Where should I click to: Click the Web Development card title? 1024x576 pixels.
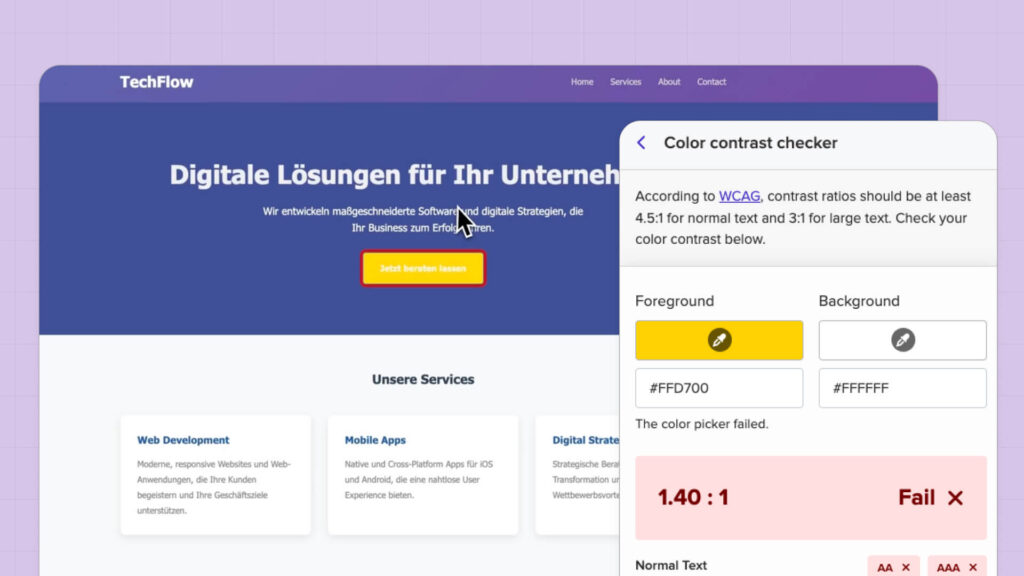pos(183,440)
